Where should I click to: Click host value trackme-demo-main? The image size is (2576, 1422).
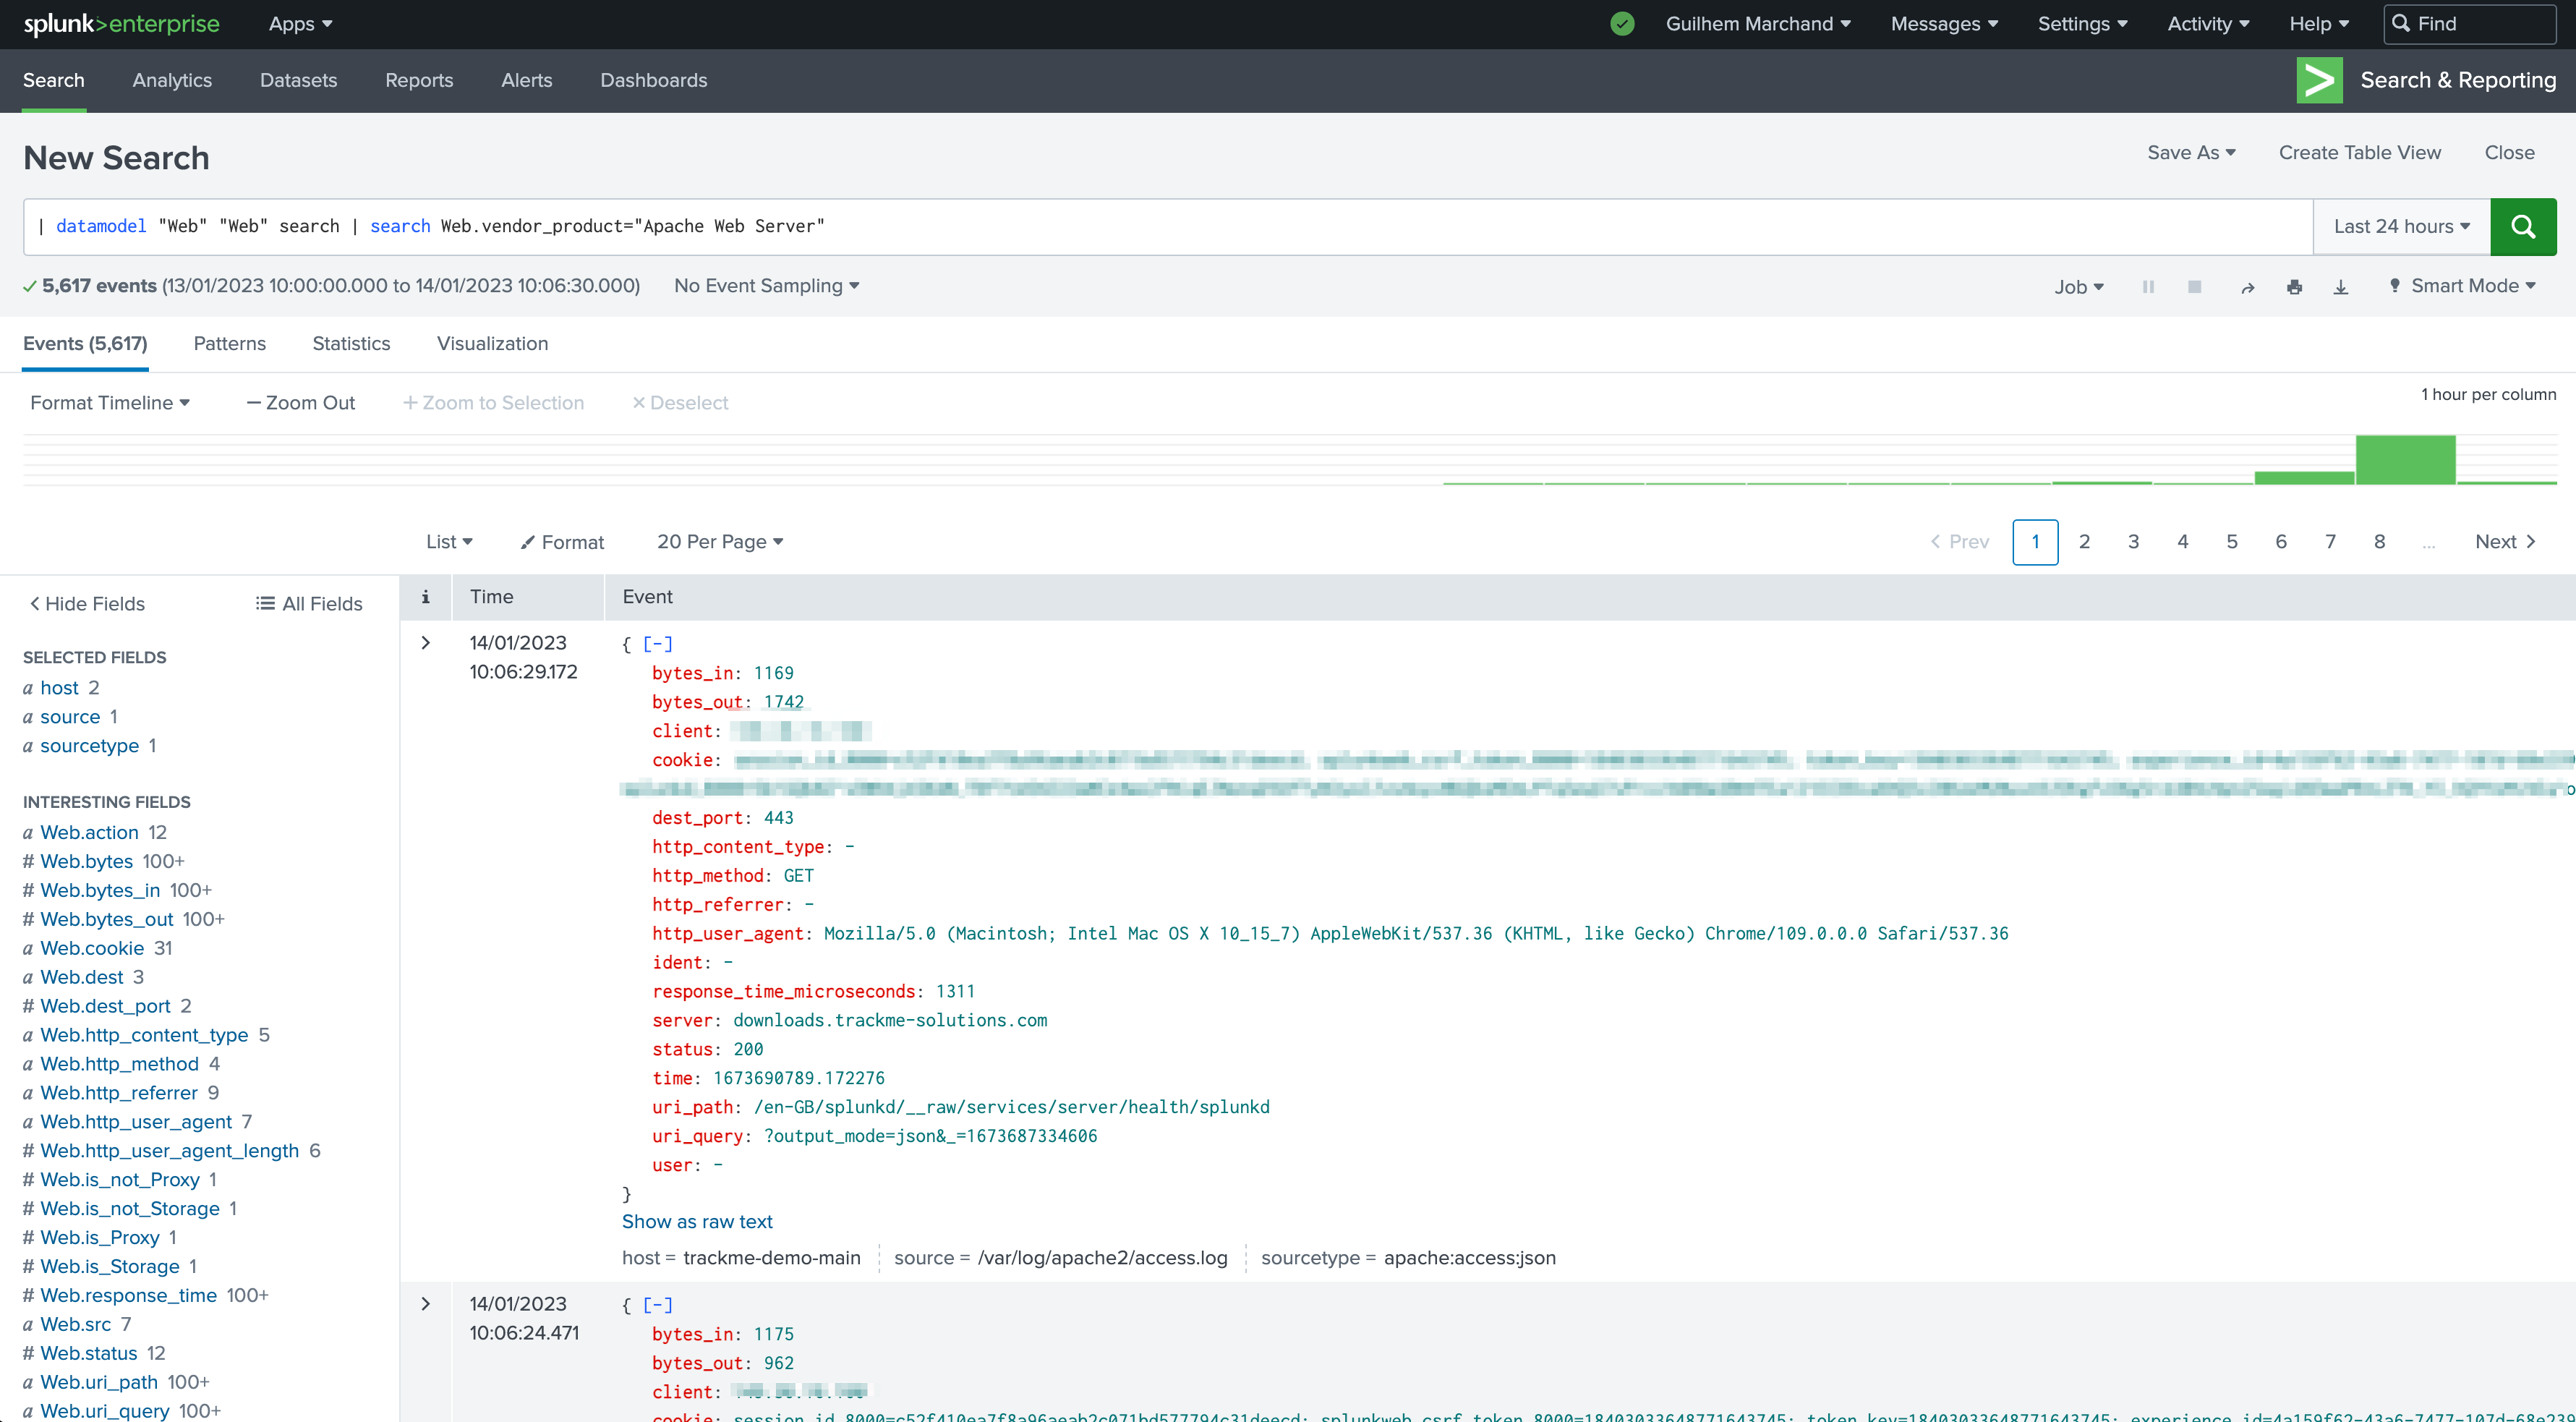pyautogui.click(x=771, y=1258)
